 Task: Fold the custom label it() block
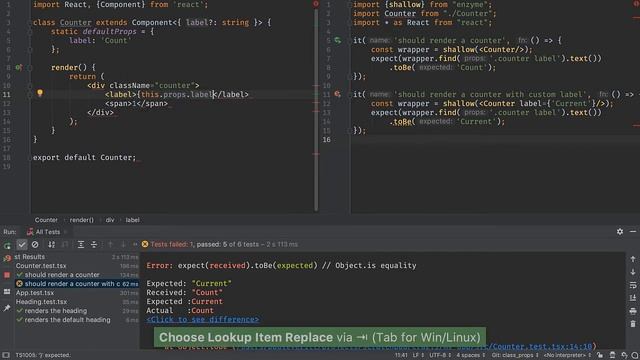349,94
